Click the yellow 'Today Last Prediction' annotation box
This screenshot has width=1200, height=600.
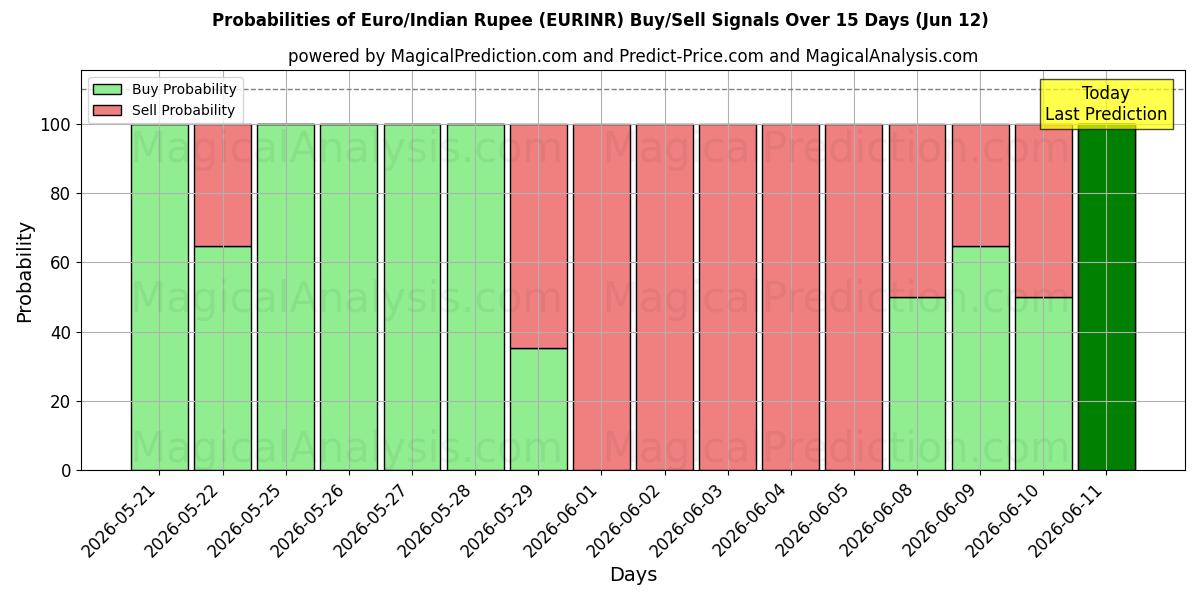[x=1106, y=104]
